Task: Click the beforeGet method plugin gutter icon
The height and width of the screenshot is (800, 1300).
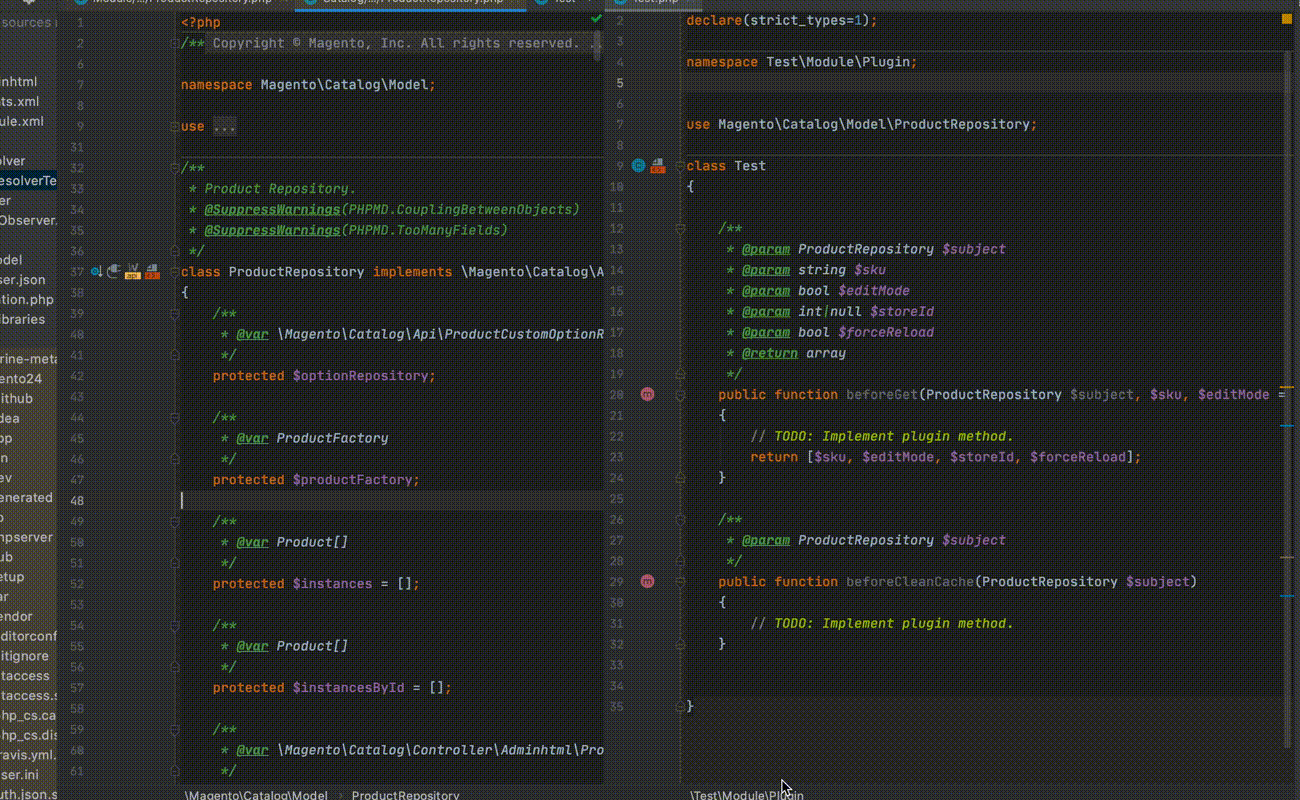Action: click(x=647, y=395)
